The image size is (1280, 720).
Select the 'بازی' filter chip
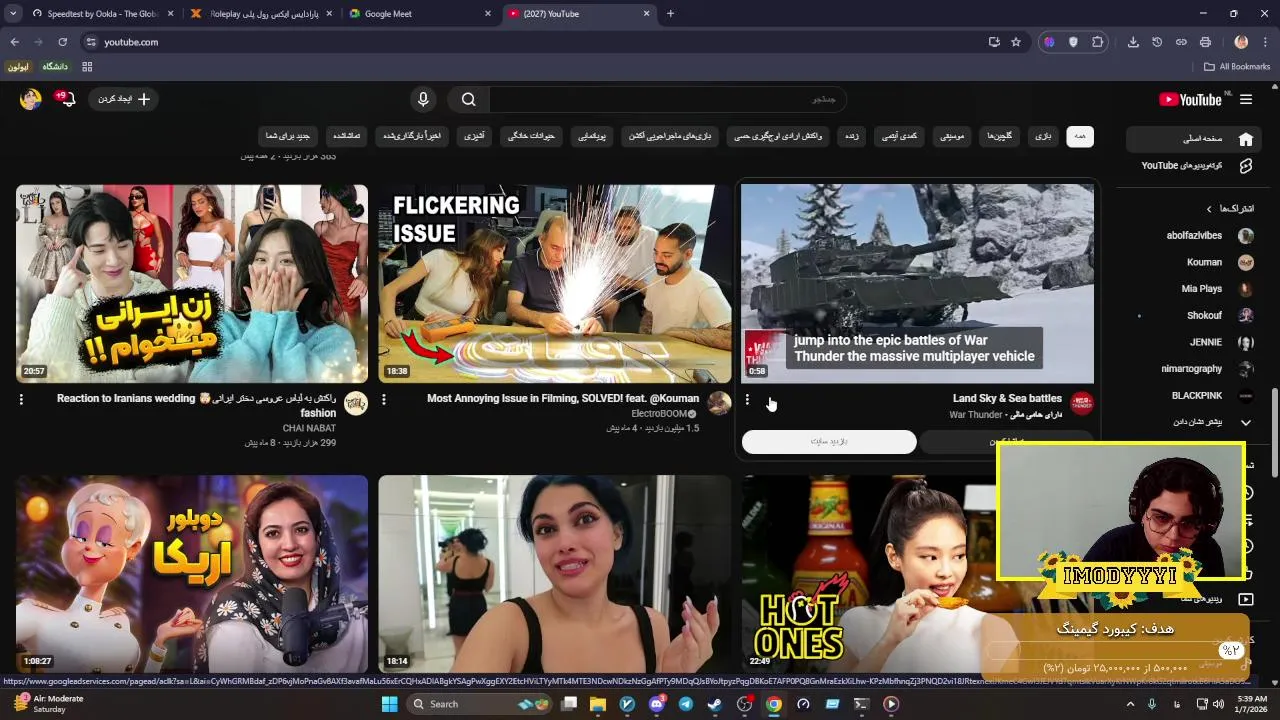1043,136
